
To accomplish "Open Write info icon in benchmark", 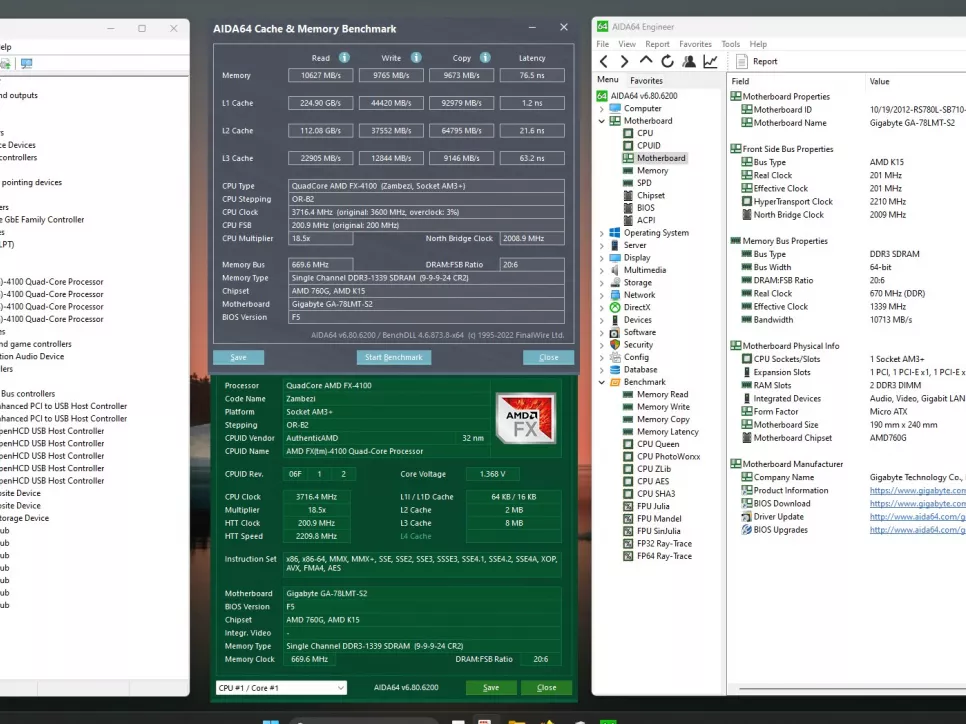I will [x=416, y=57].
